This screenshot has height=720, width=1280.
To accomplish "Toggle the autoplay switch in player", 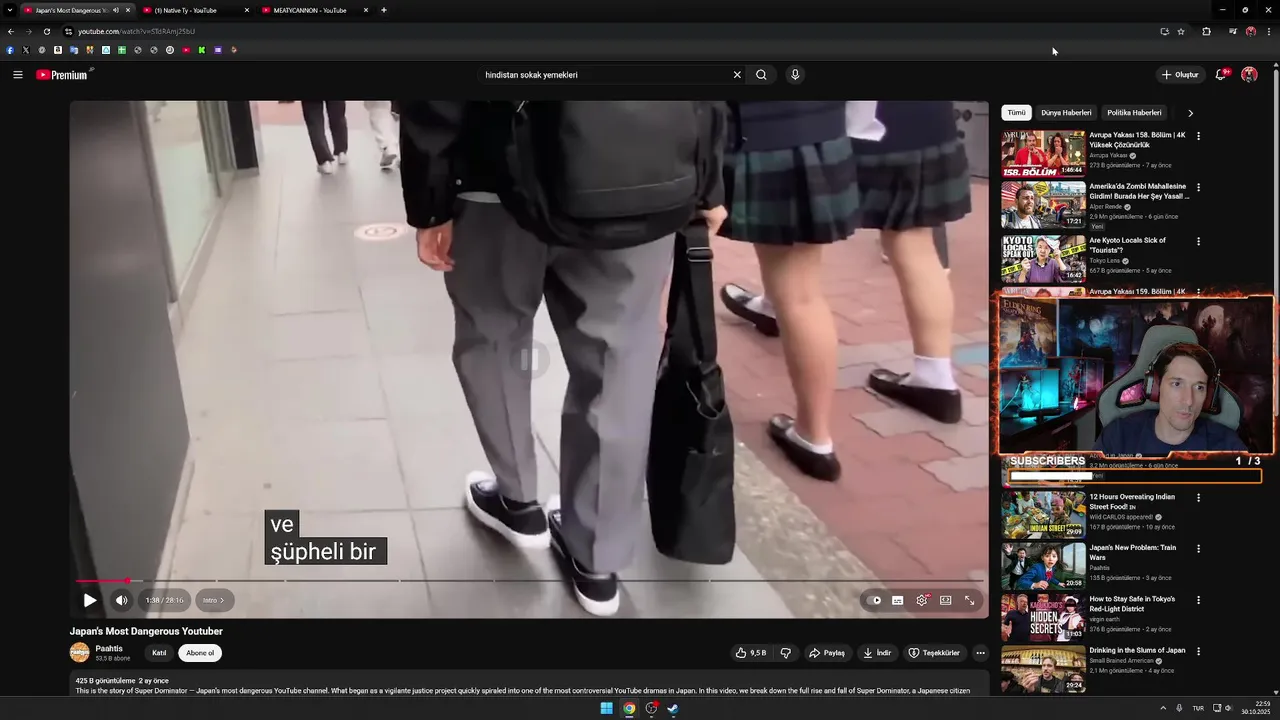I will click(x=875, y=600).
